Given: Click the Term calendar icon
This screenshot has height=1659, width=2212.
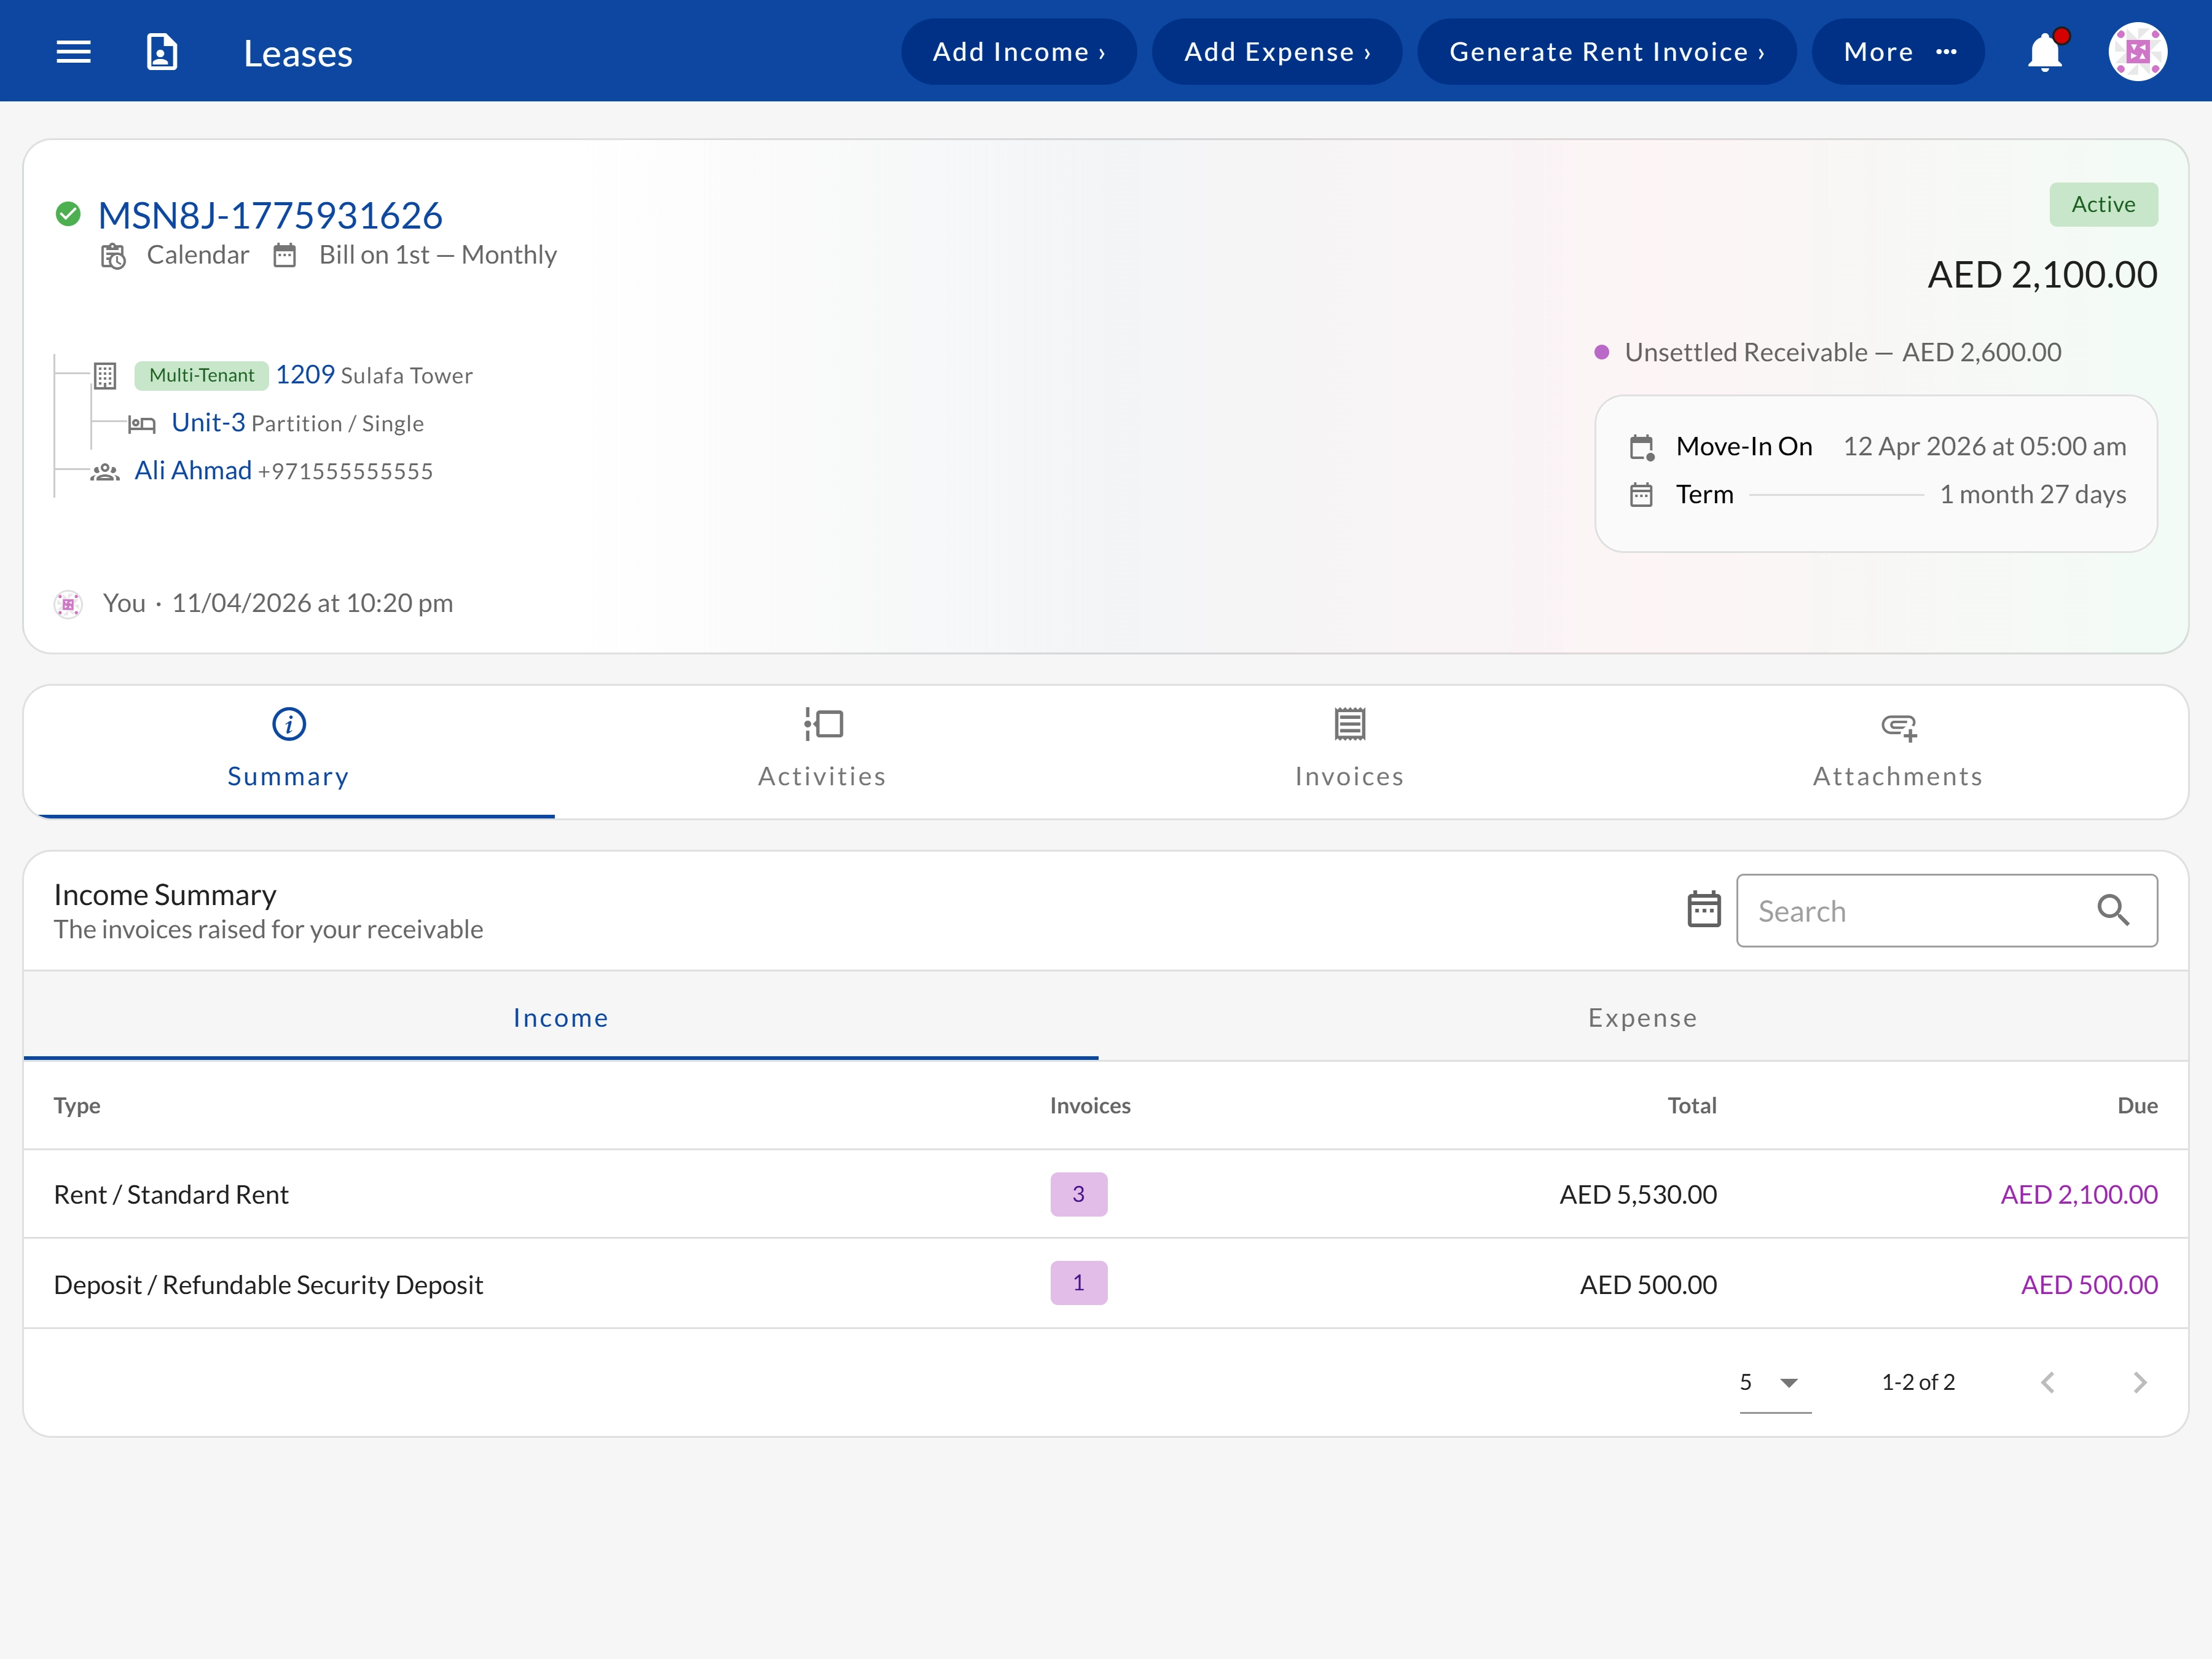Looking at the screenshot, I should point(1641,495).
